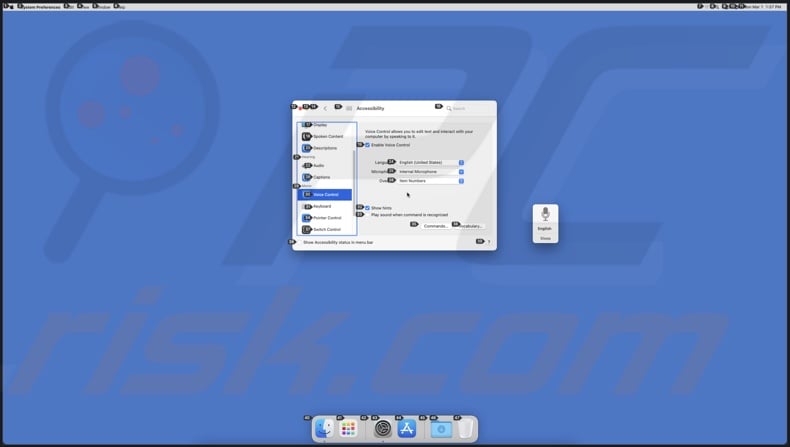Launch the App Store from the Dock
790x447 pixels.
(x=407, y=429)
